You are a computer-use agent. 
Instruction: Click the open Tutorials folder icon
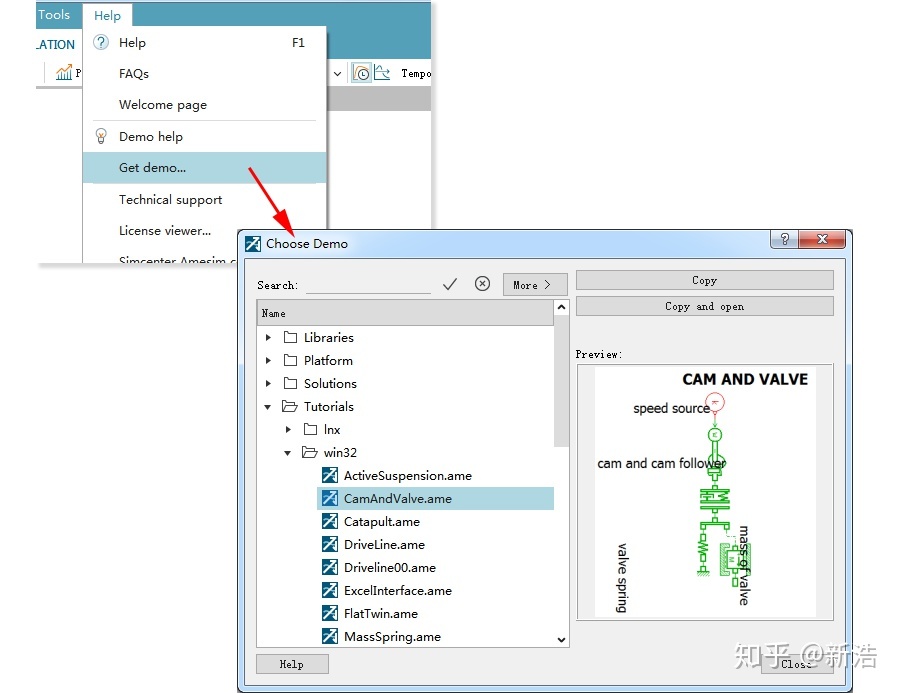click(290, 406)
